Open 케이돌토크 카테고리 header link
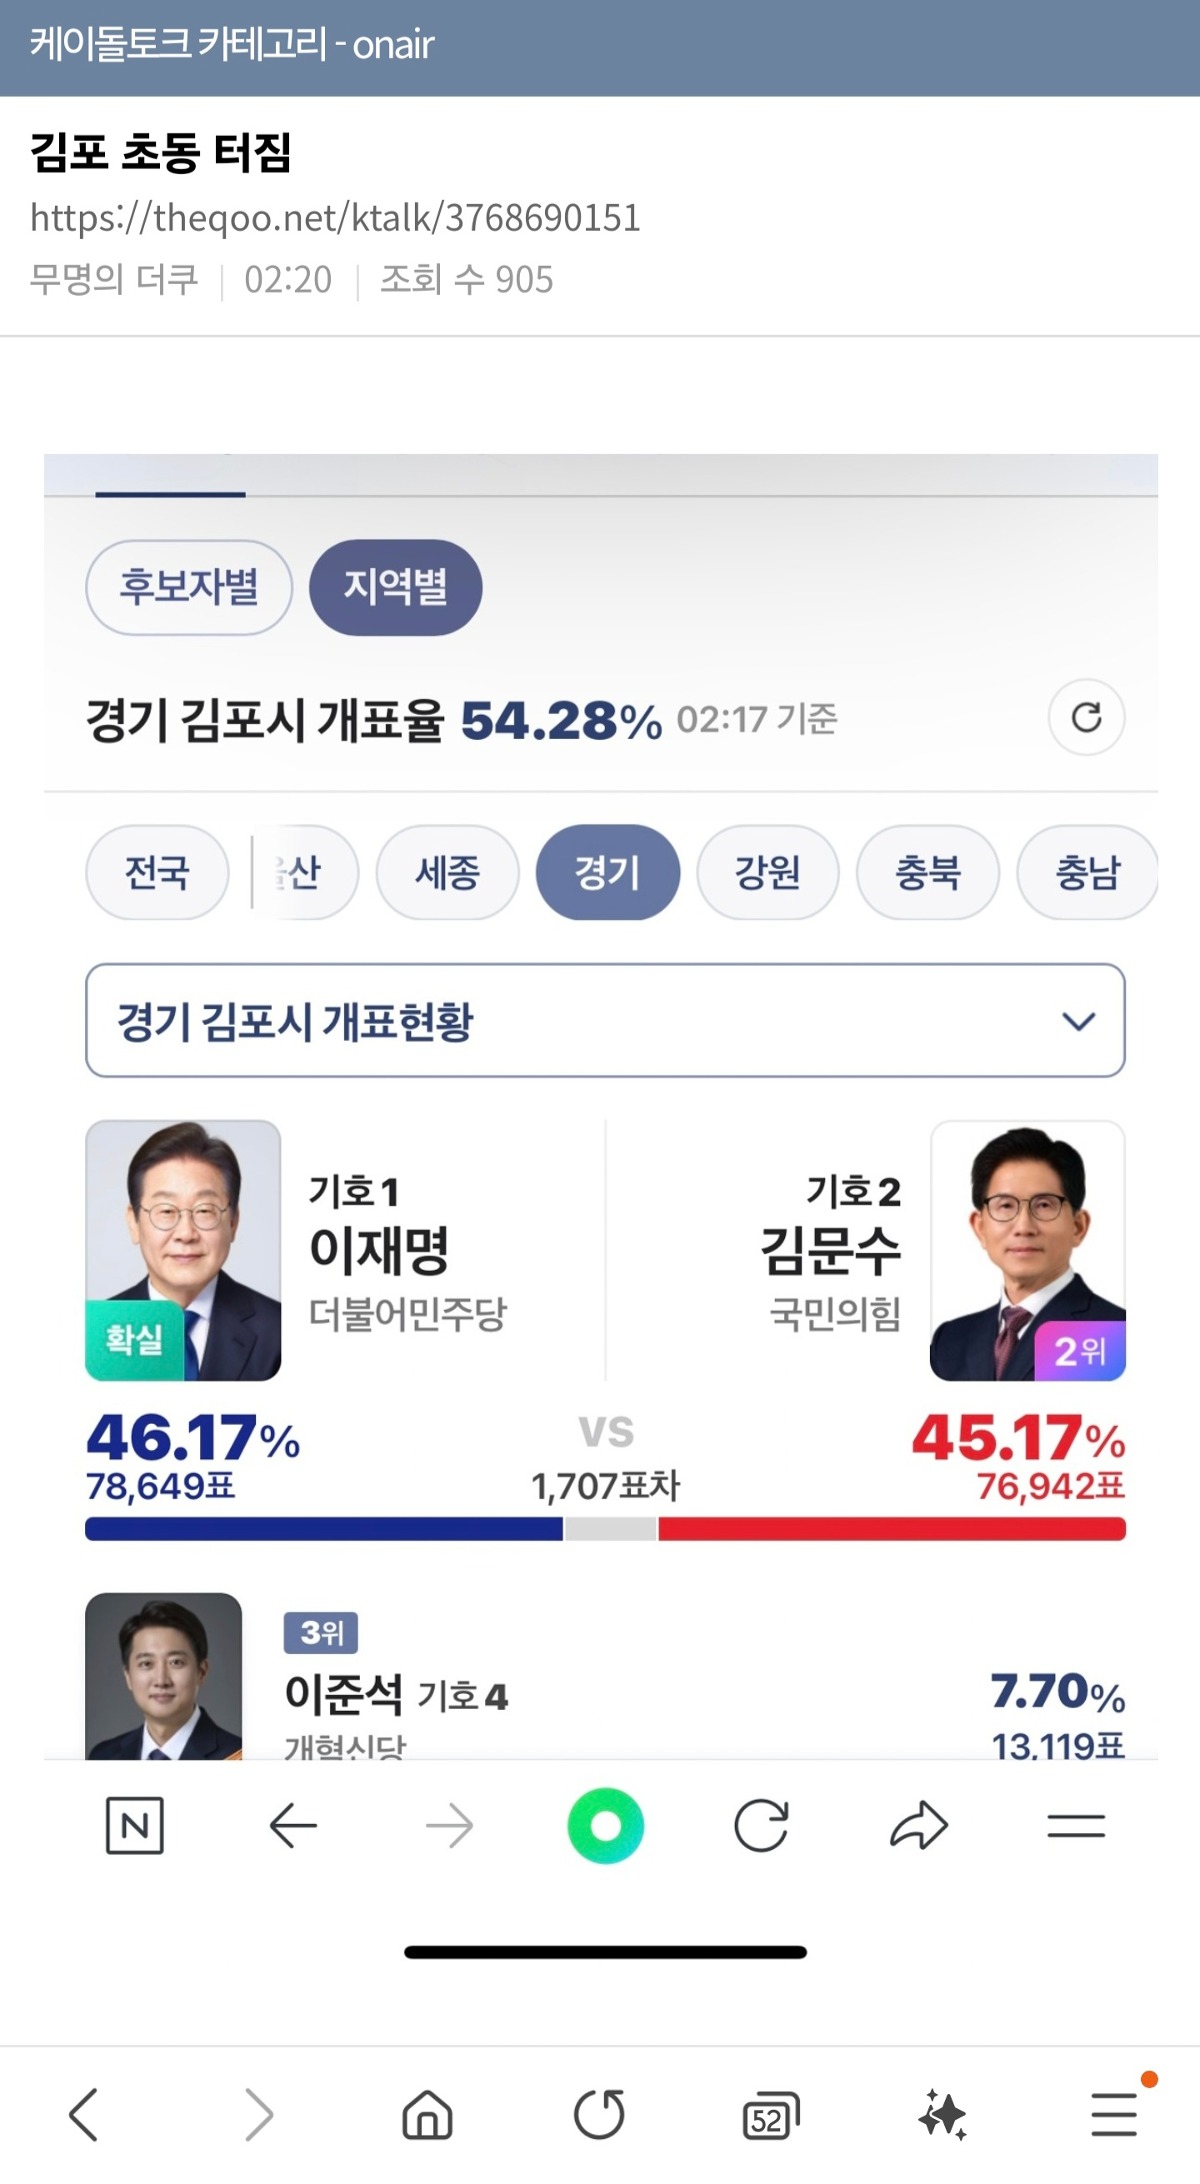This screenshot has width=1200, height=2184. [231, 45]
